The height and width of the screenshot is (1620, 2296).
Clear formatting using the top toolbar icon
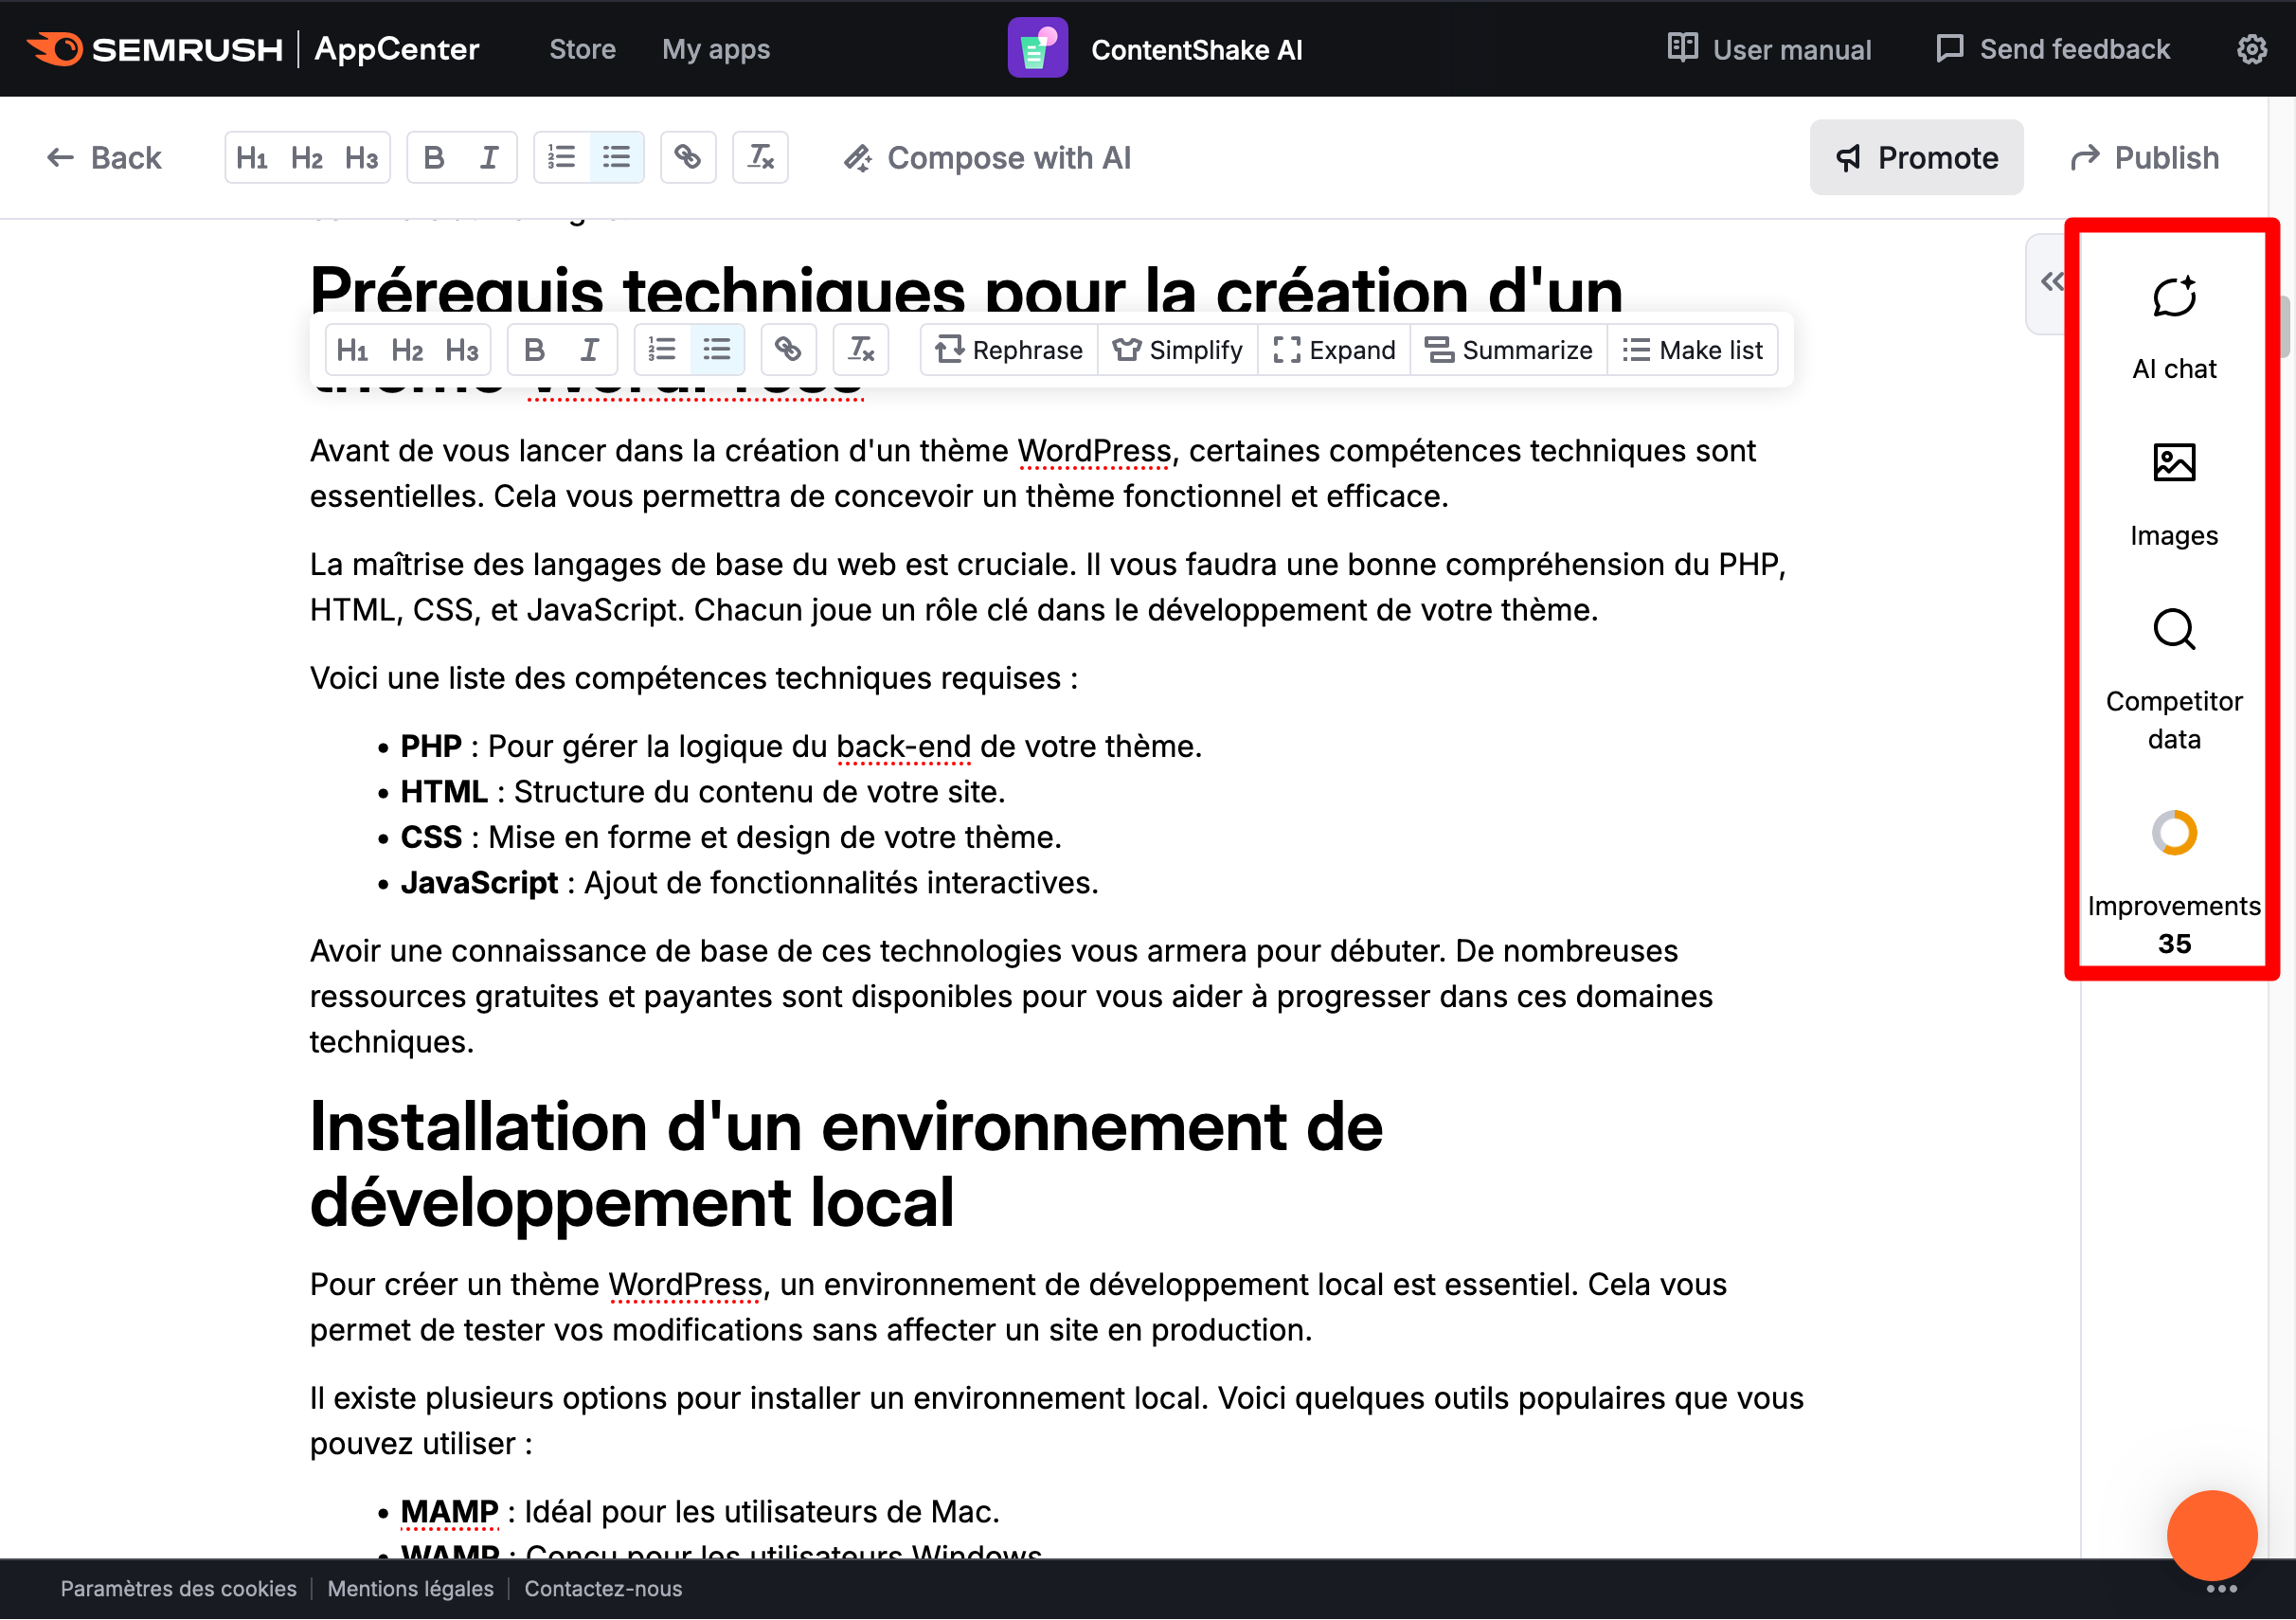coord(761,158)
